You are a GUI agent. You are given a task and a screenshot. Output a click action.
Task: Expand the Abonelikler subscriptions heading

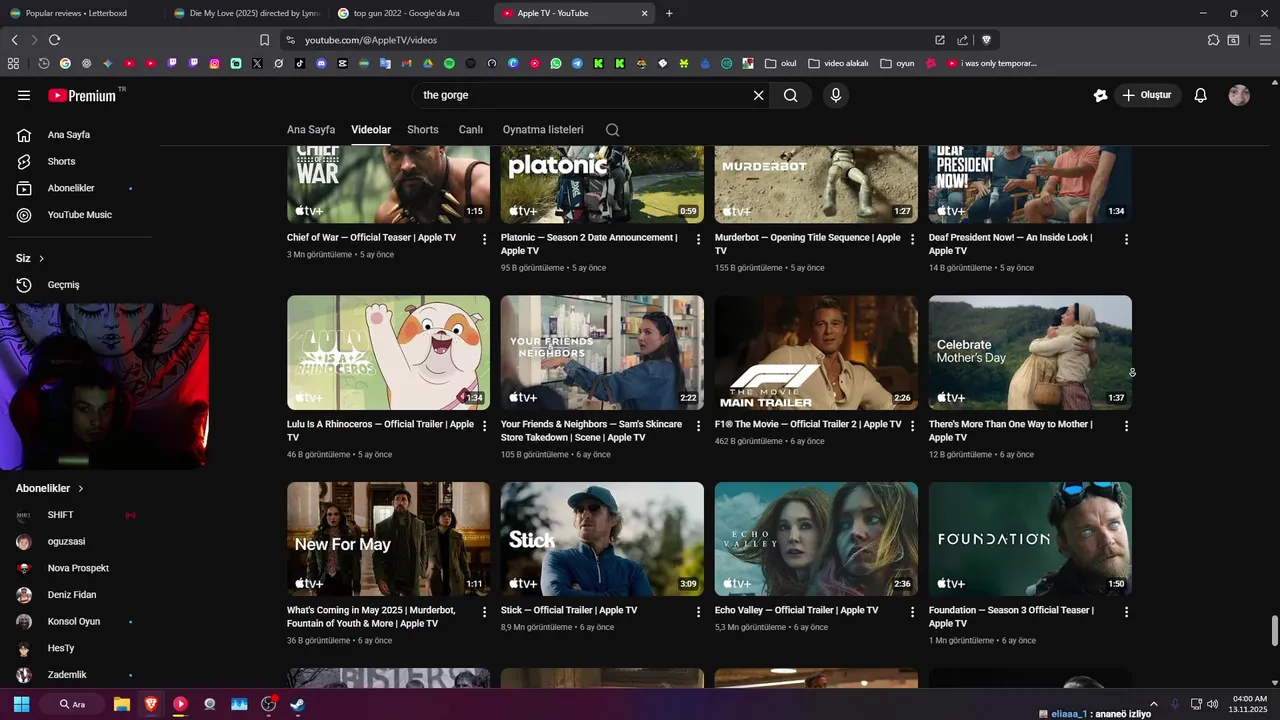point(50,489)
